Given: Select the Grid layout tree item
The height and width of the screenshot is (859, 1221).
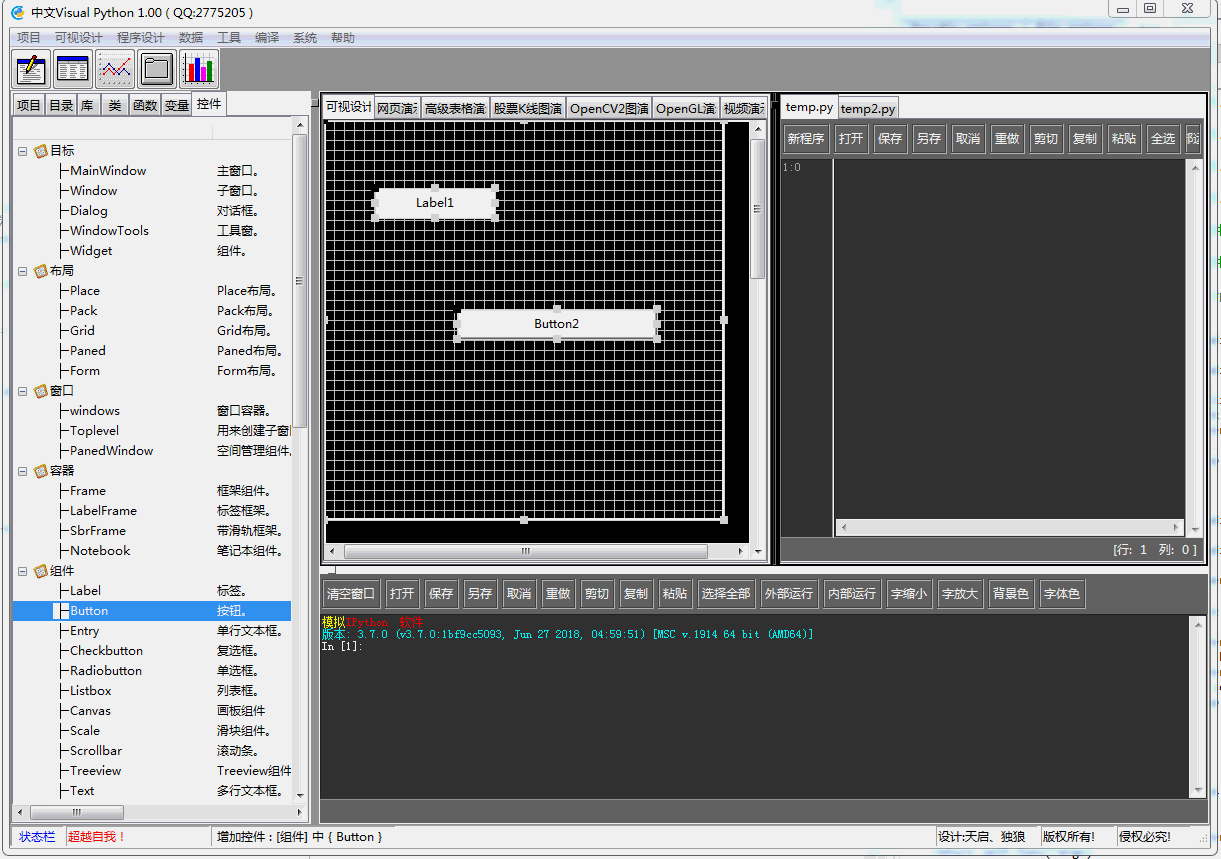Looking at the screenshot, I should pyautogui.click(x=82, y=331).
